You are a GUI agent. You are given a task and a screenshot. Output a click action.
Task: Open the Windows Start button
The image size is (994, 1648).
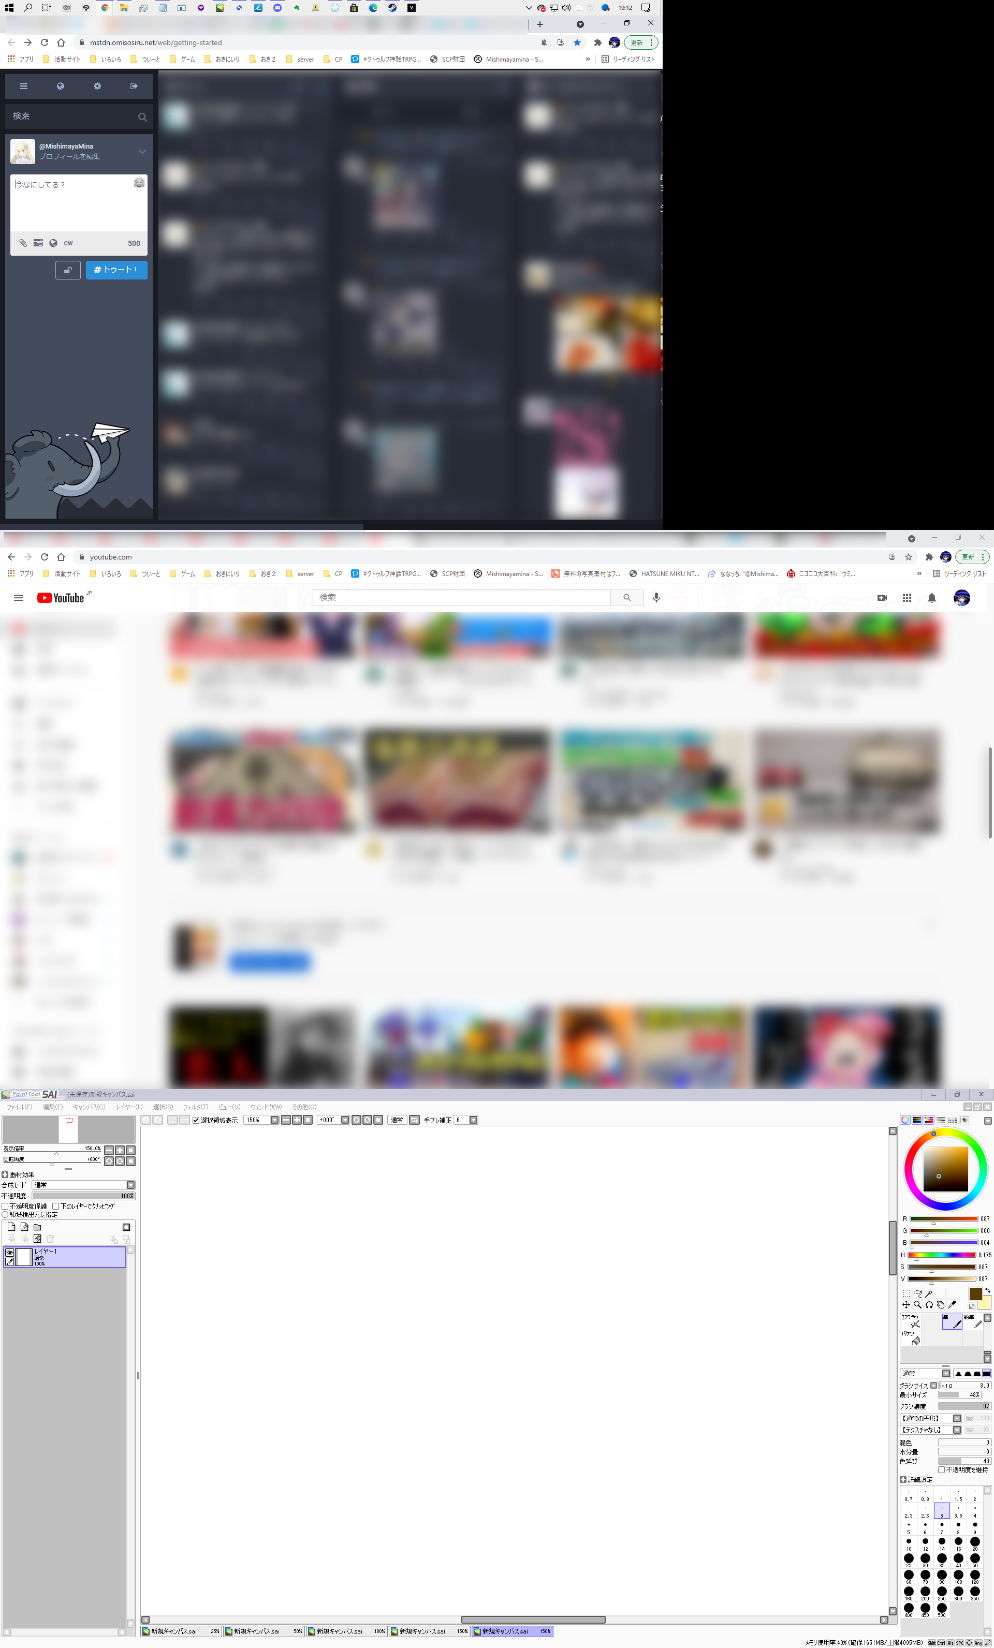[x=9, y=7]
